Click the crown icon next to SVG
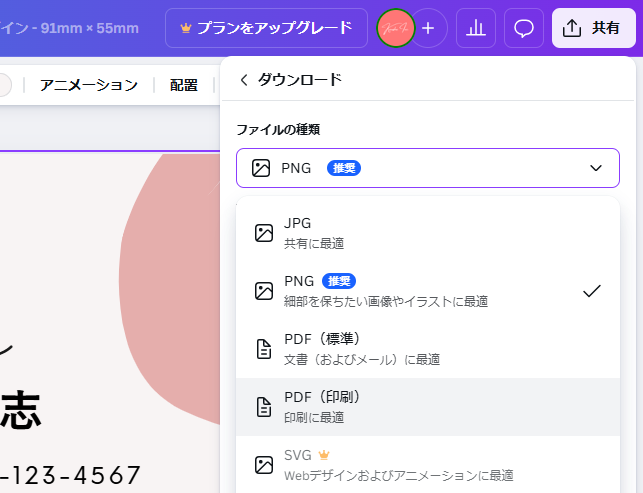The width and height of the screenshot is (643, 493). (x=323, y=455)
